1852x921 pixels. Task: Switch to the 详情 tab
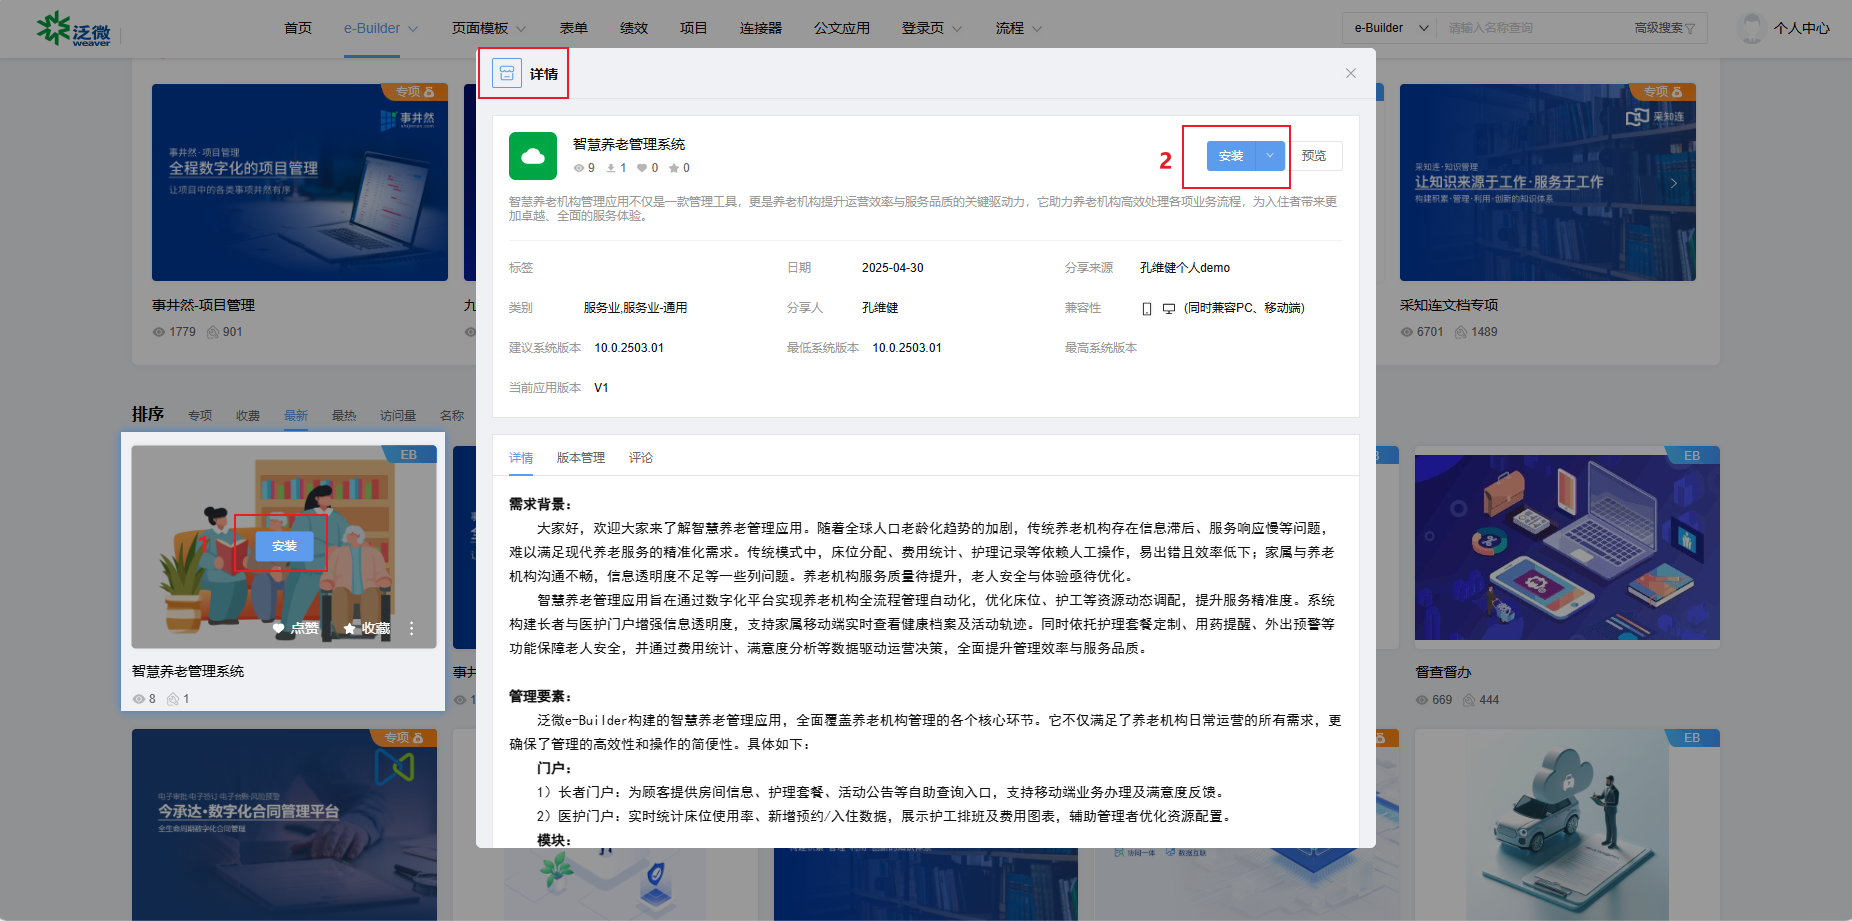click(x=521, y=458)
